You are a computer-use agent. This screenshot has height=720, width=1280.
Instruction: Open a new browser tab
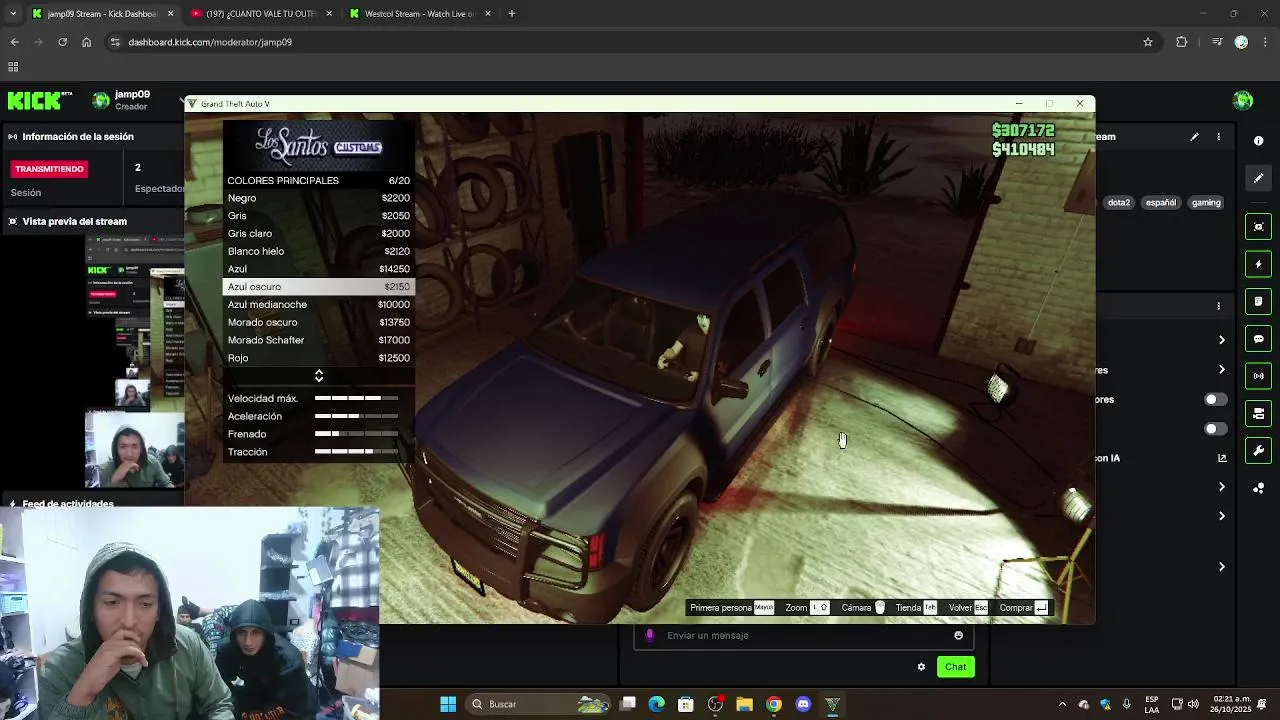pyautogui.click(x=512, y=14)
